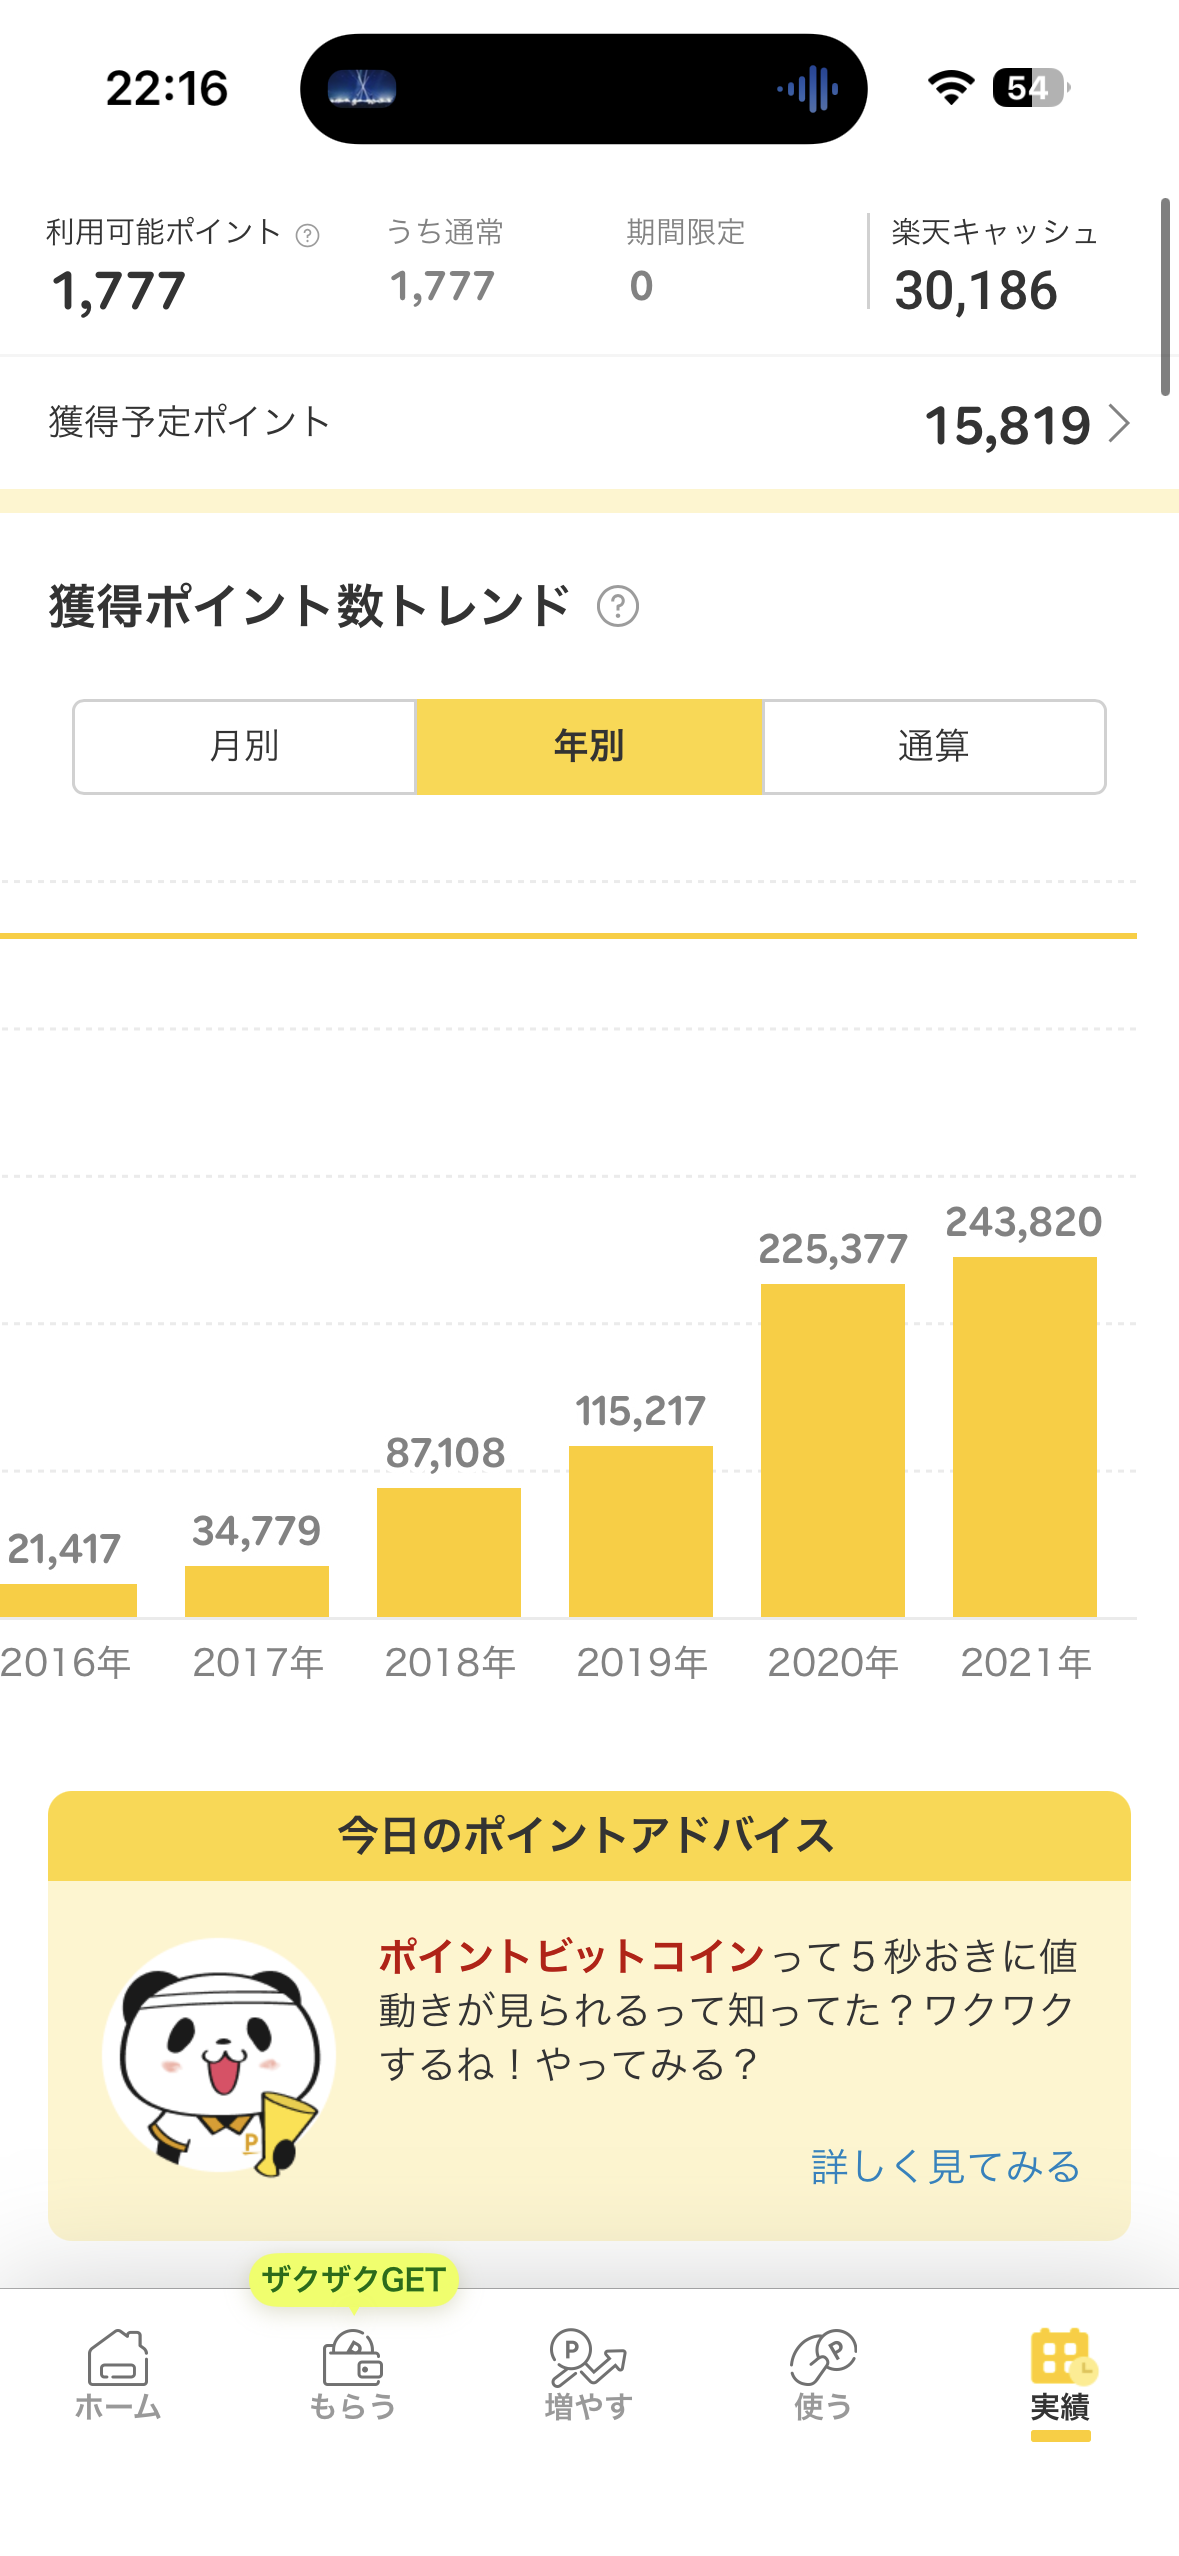Tap the ザクザクGET badge
The width and height of the screenshot is (1179, 2556).
[353, 2279]
